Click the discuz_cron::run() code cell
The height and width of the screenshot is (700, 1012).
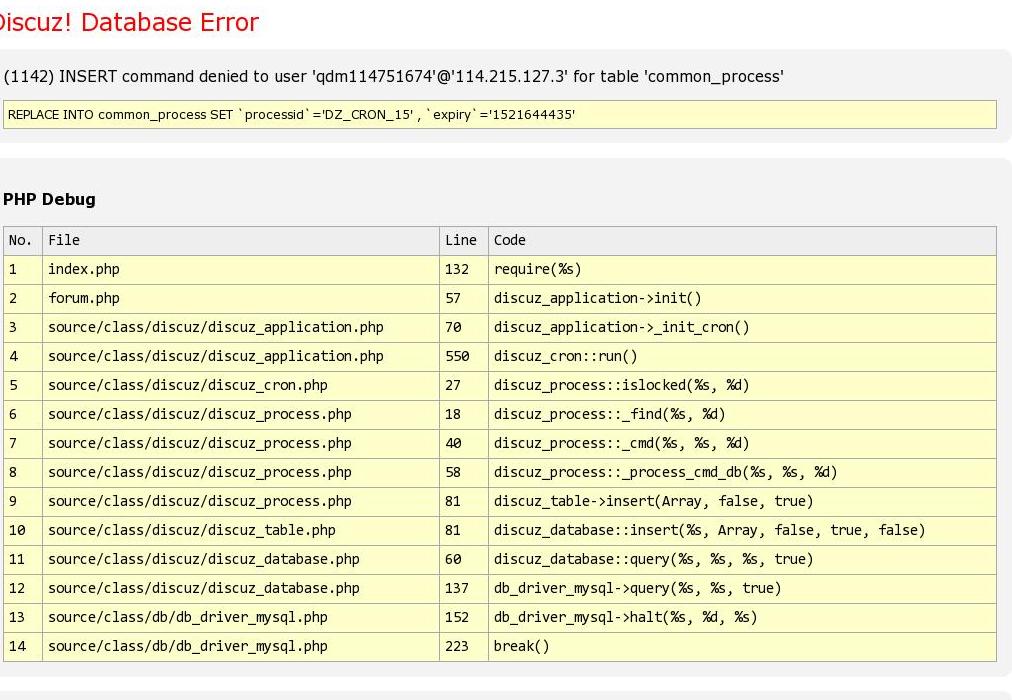742,357
